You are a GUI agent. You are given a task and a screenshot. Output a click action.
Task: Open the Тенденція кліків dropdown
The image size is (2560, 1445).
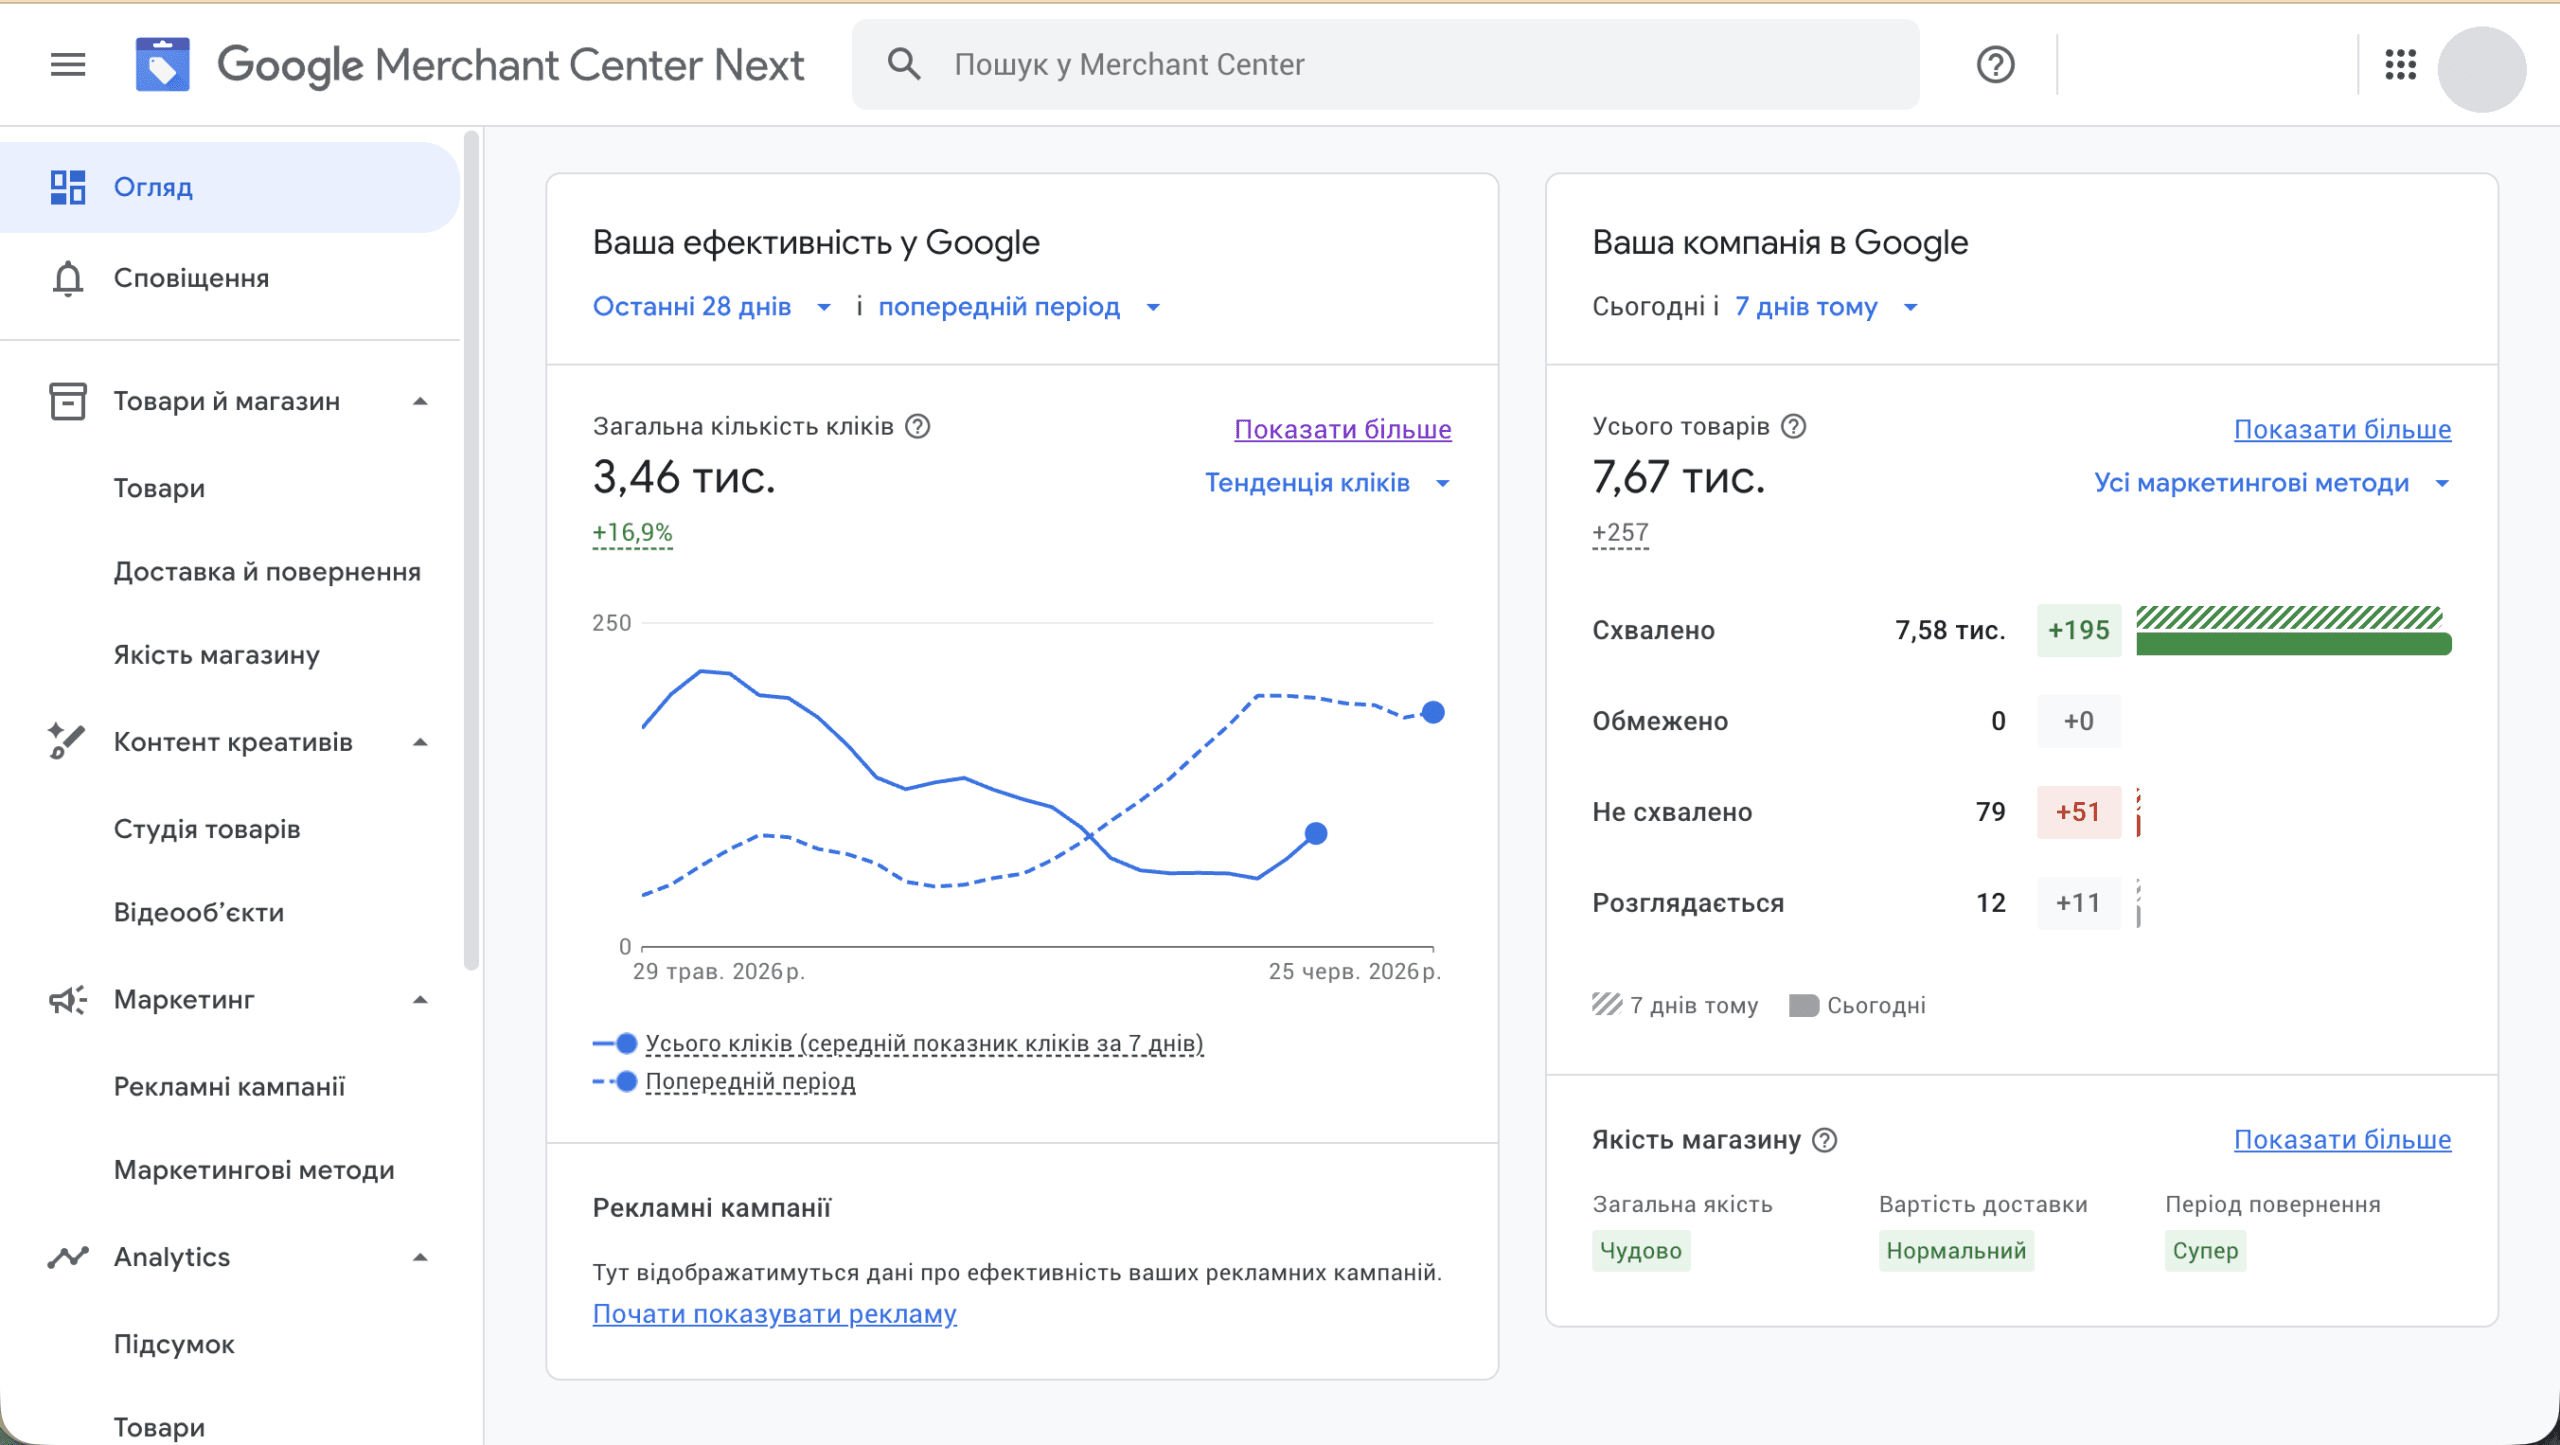[x=1328, y=483]
